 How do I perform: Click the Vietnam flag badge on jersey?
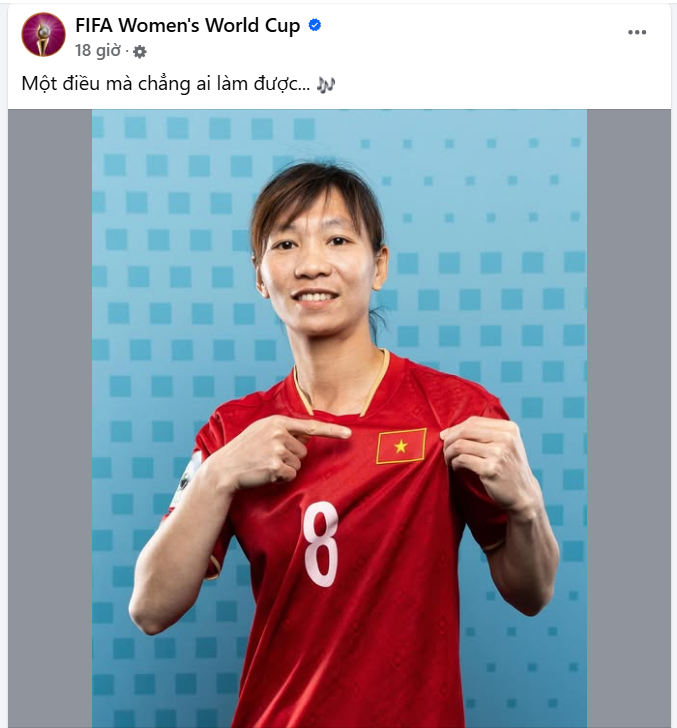401,446
